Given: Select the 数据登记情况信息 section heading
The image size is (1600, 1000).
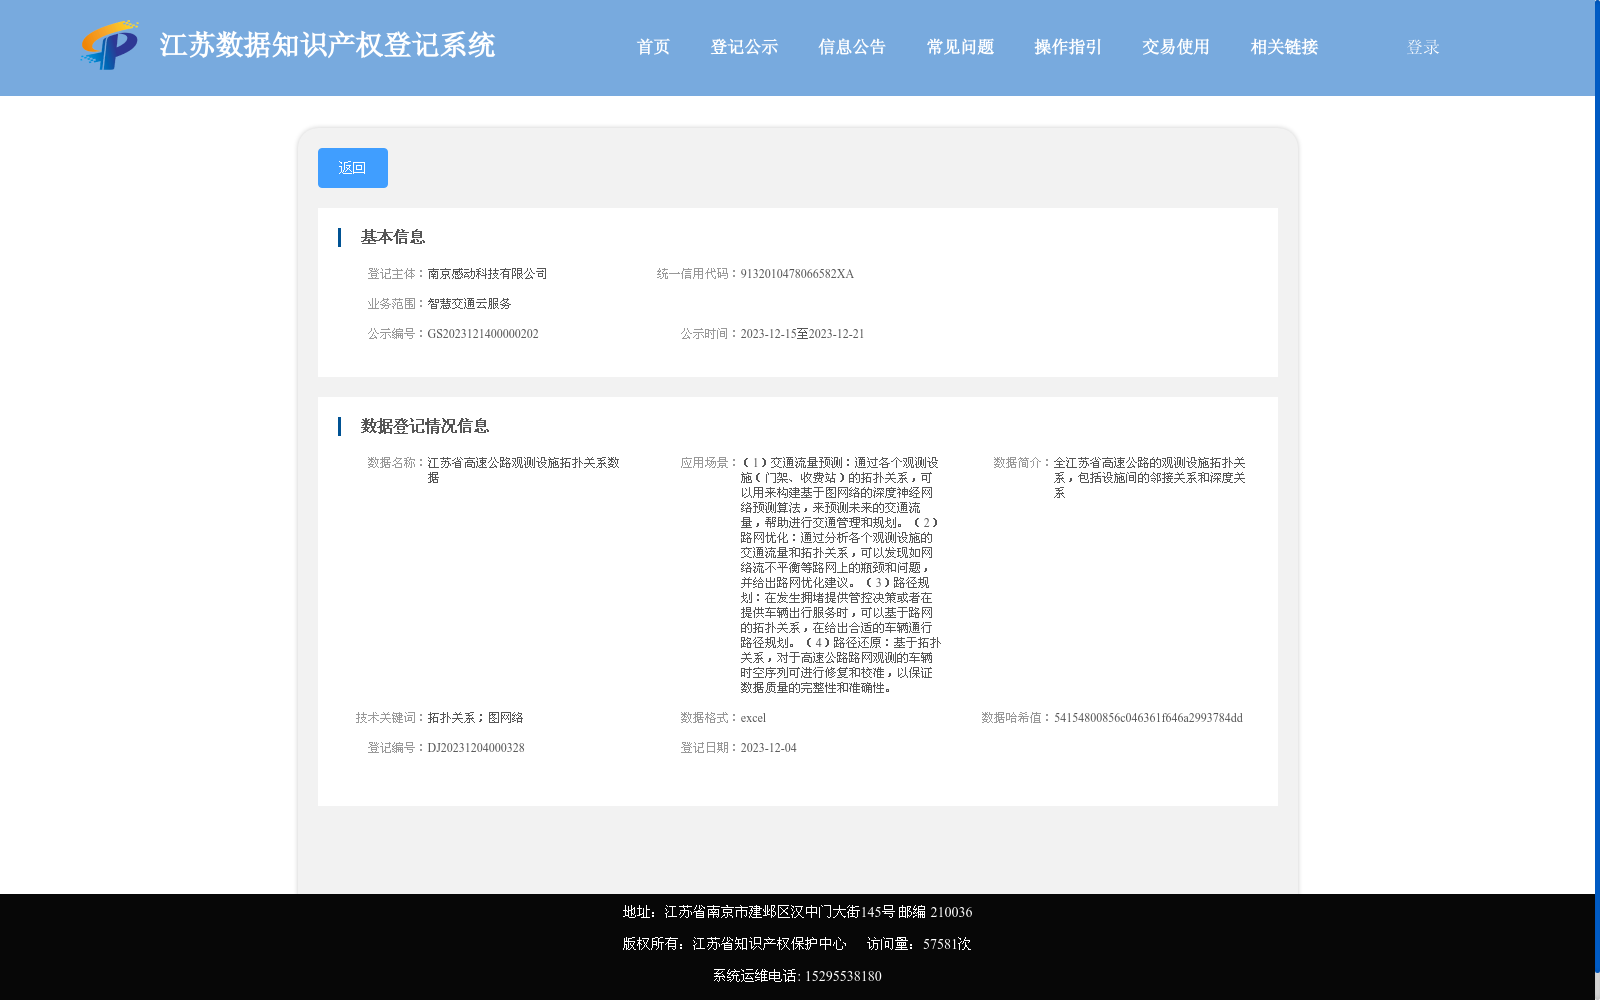Looking at the screenshot, I should [x=425, y=426].
